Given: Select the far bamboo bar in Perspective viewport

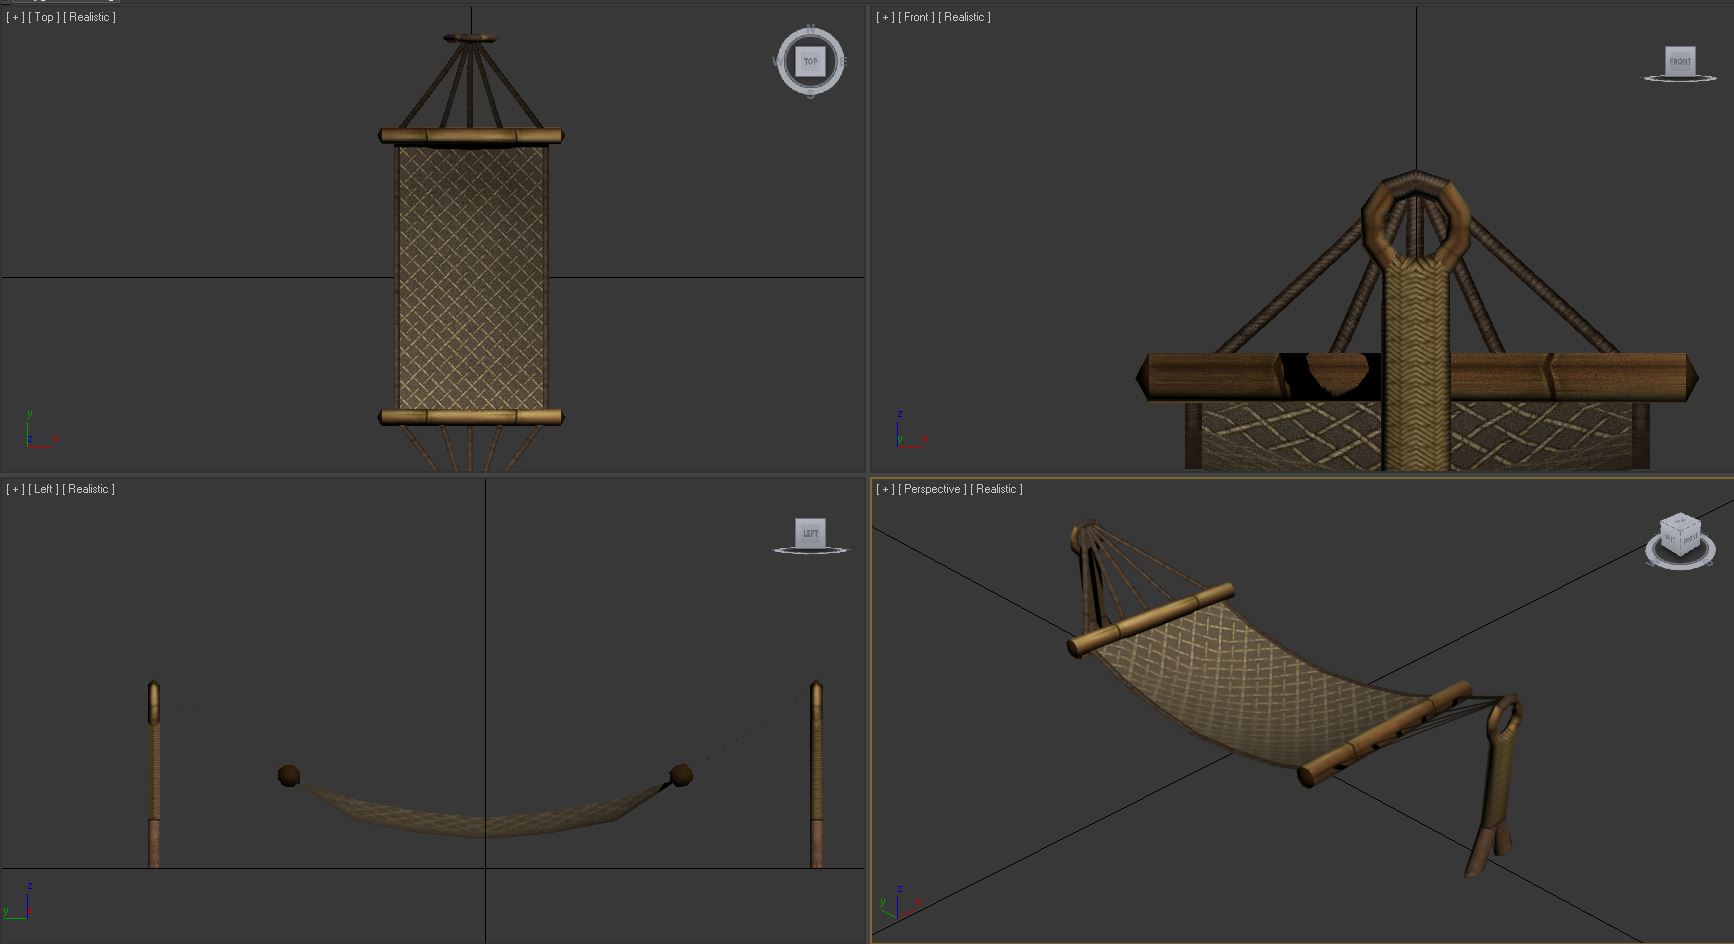Looking at the screenshot, I should tap(1151, 621).
